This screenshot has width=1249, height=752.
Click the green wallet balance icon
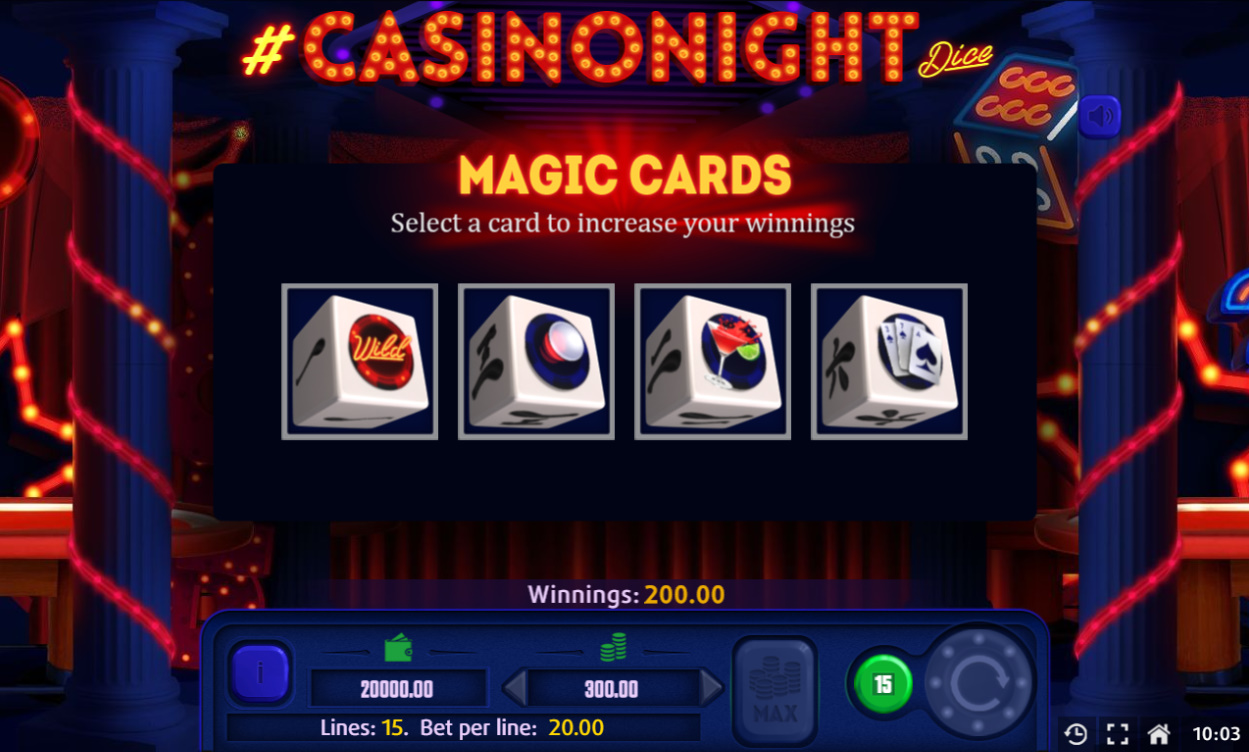point(398,649)
